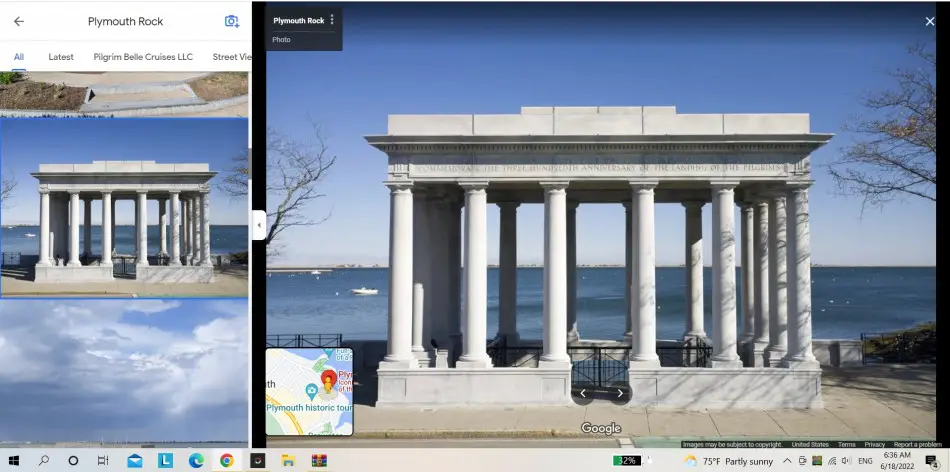This screenshot has height=472, width=950.
Task: Change input language ENG
Action: pyautogui.click(x=865, y=461)
